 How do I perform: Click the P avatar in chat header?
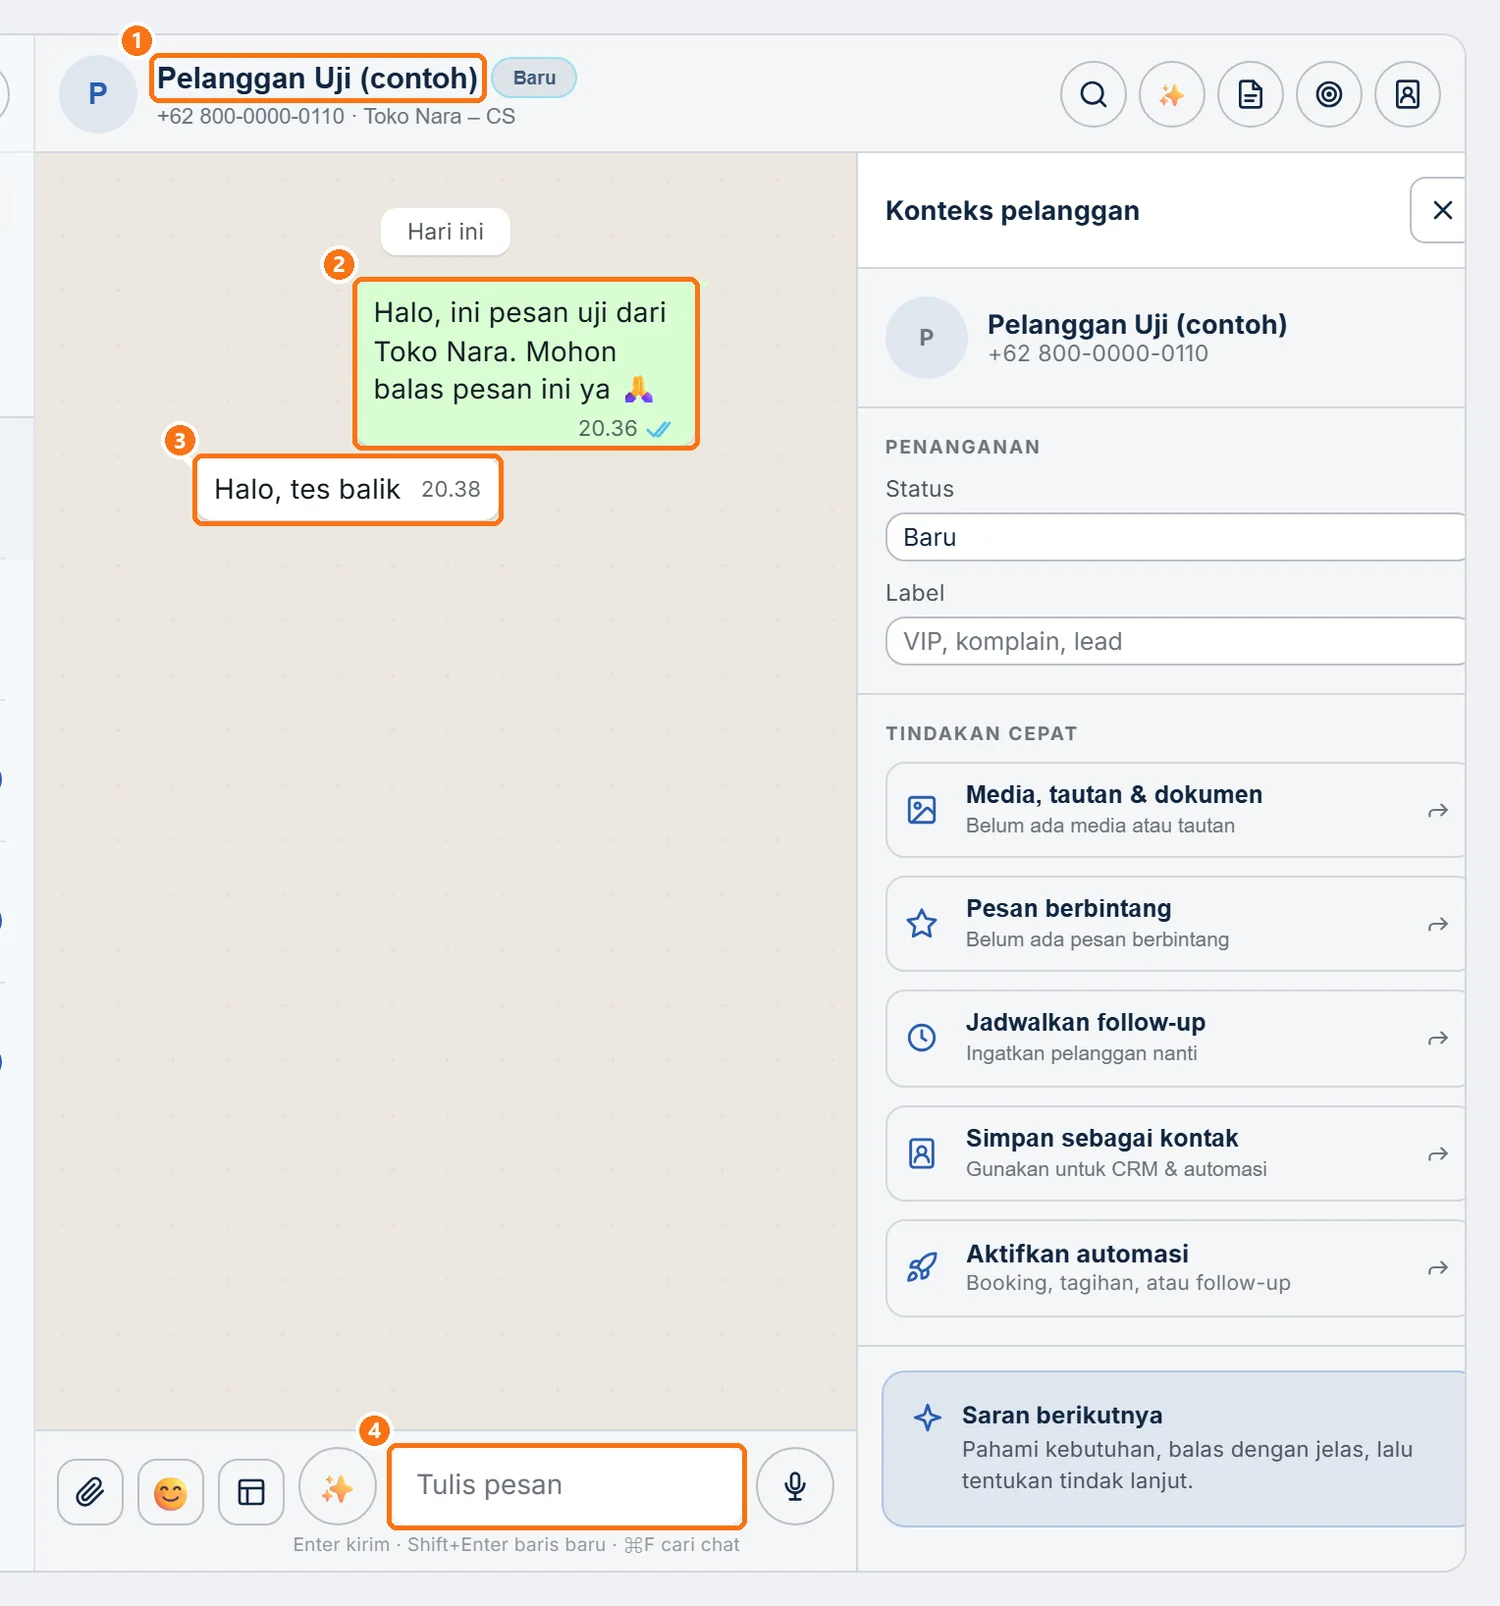98,94
